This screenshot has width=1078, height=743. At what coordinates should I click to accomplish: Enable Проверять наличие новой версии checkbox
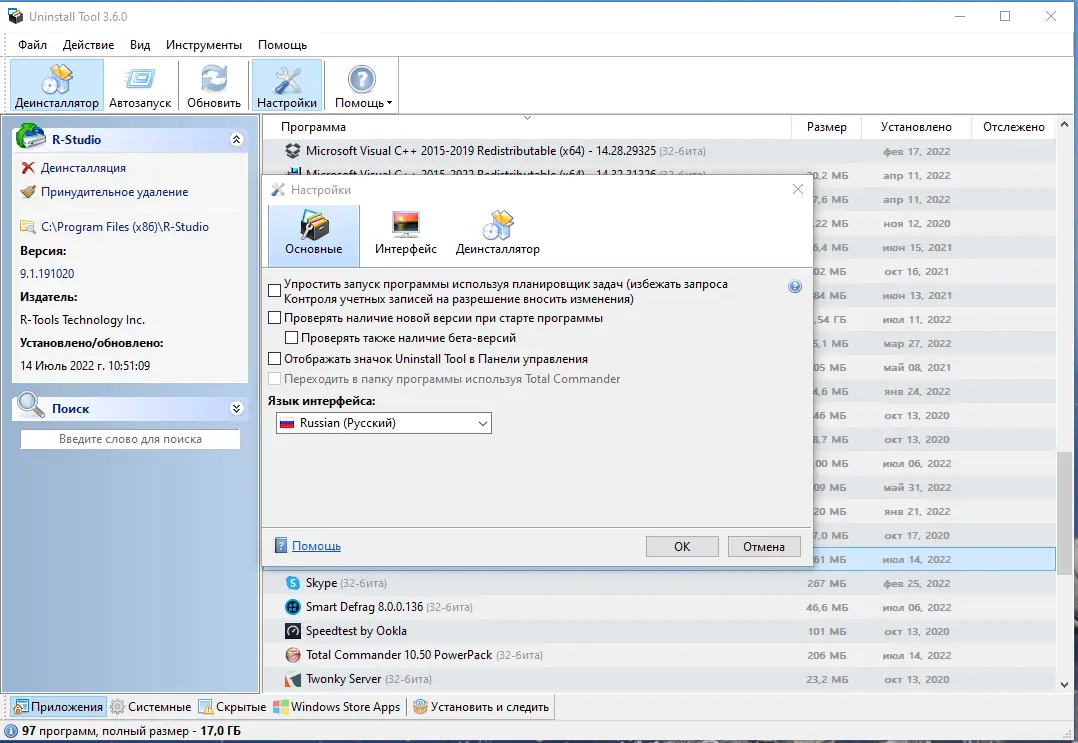pos(274,318)
